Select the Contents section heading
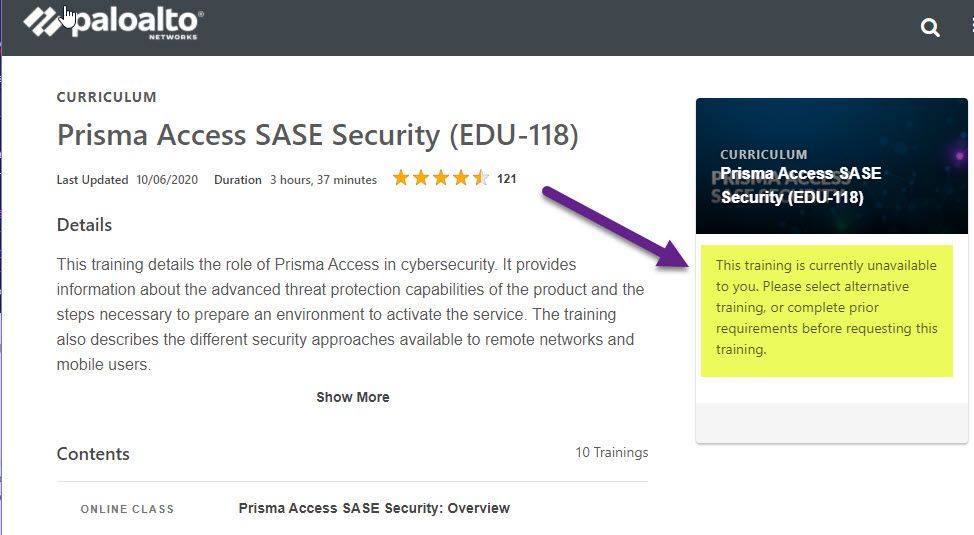The height and width of the screenshot is (535, 974). click(93, 454)
